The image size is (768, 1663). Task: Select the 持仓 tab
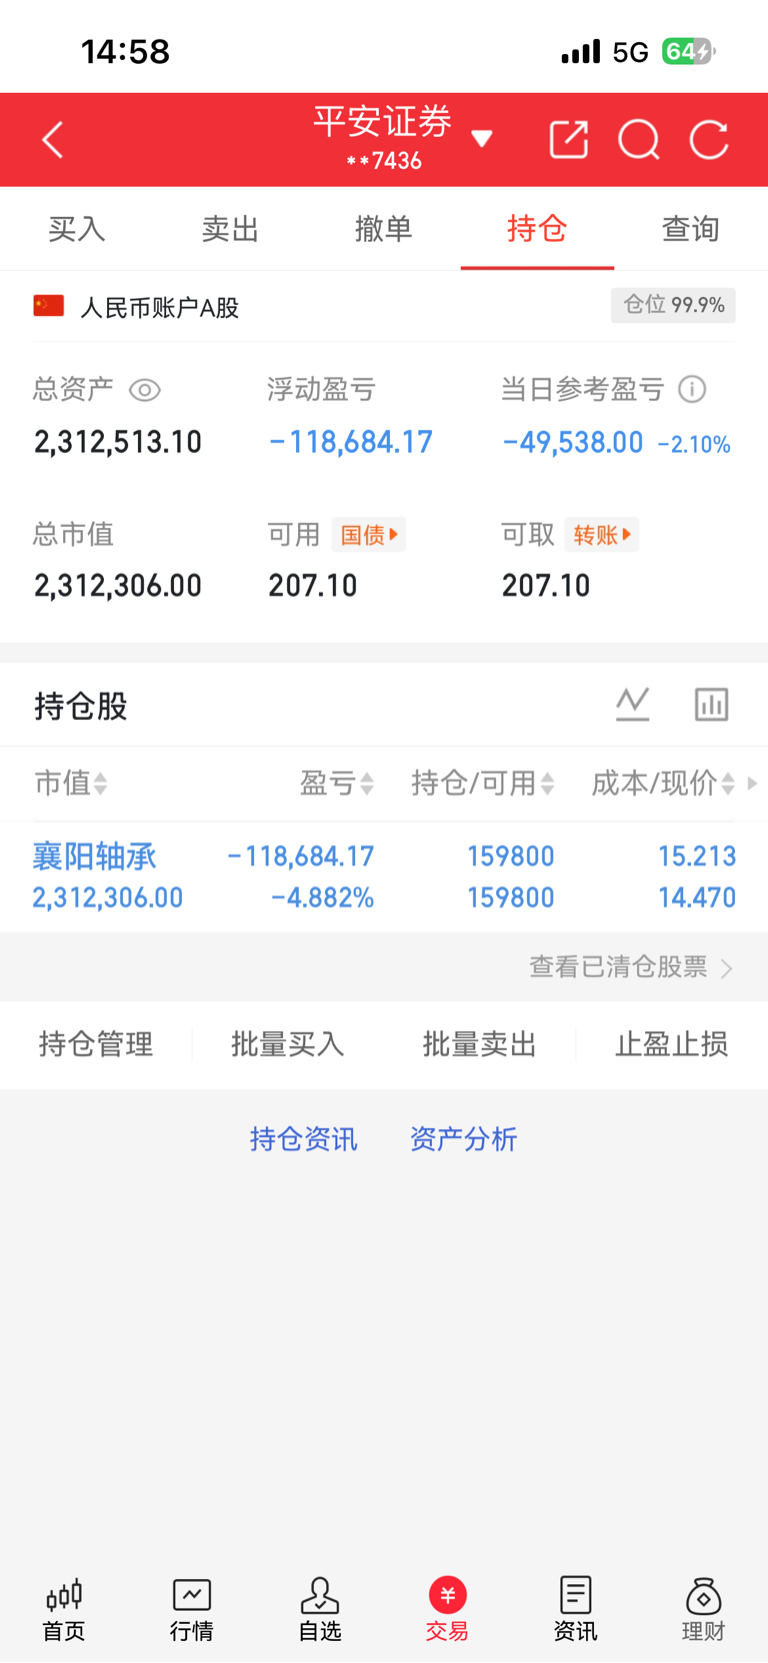537,229
